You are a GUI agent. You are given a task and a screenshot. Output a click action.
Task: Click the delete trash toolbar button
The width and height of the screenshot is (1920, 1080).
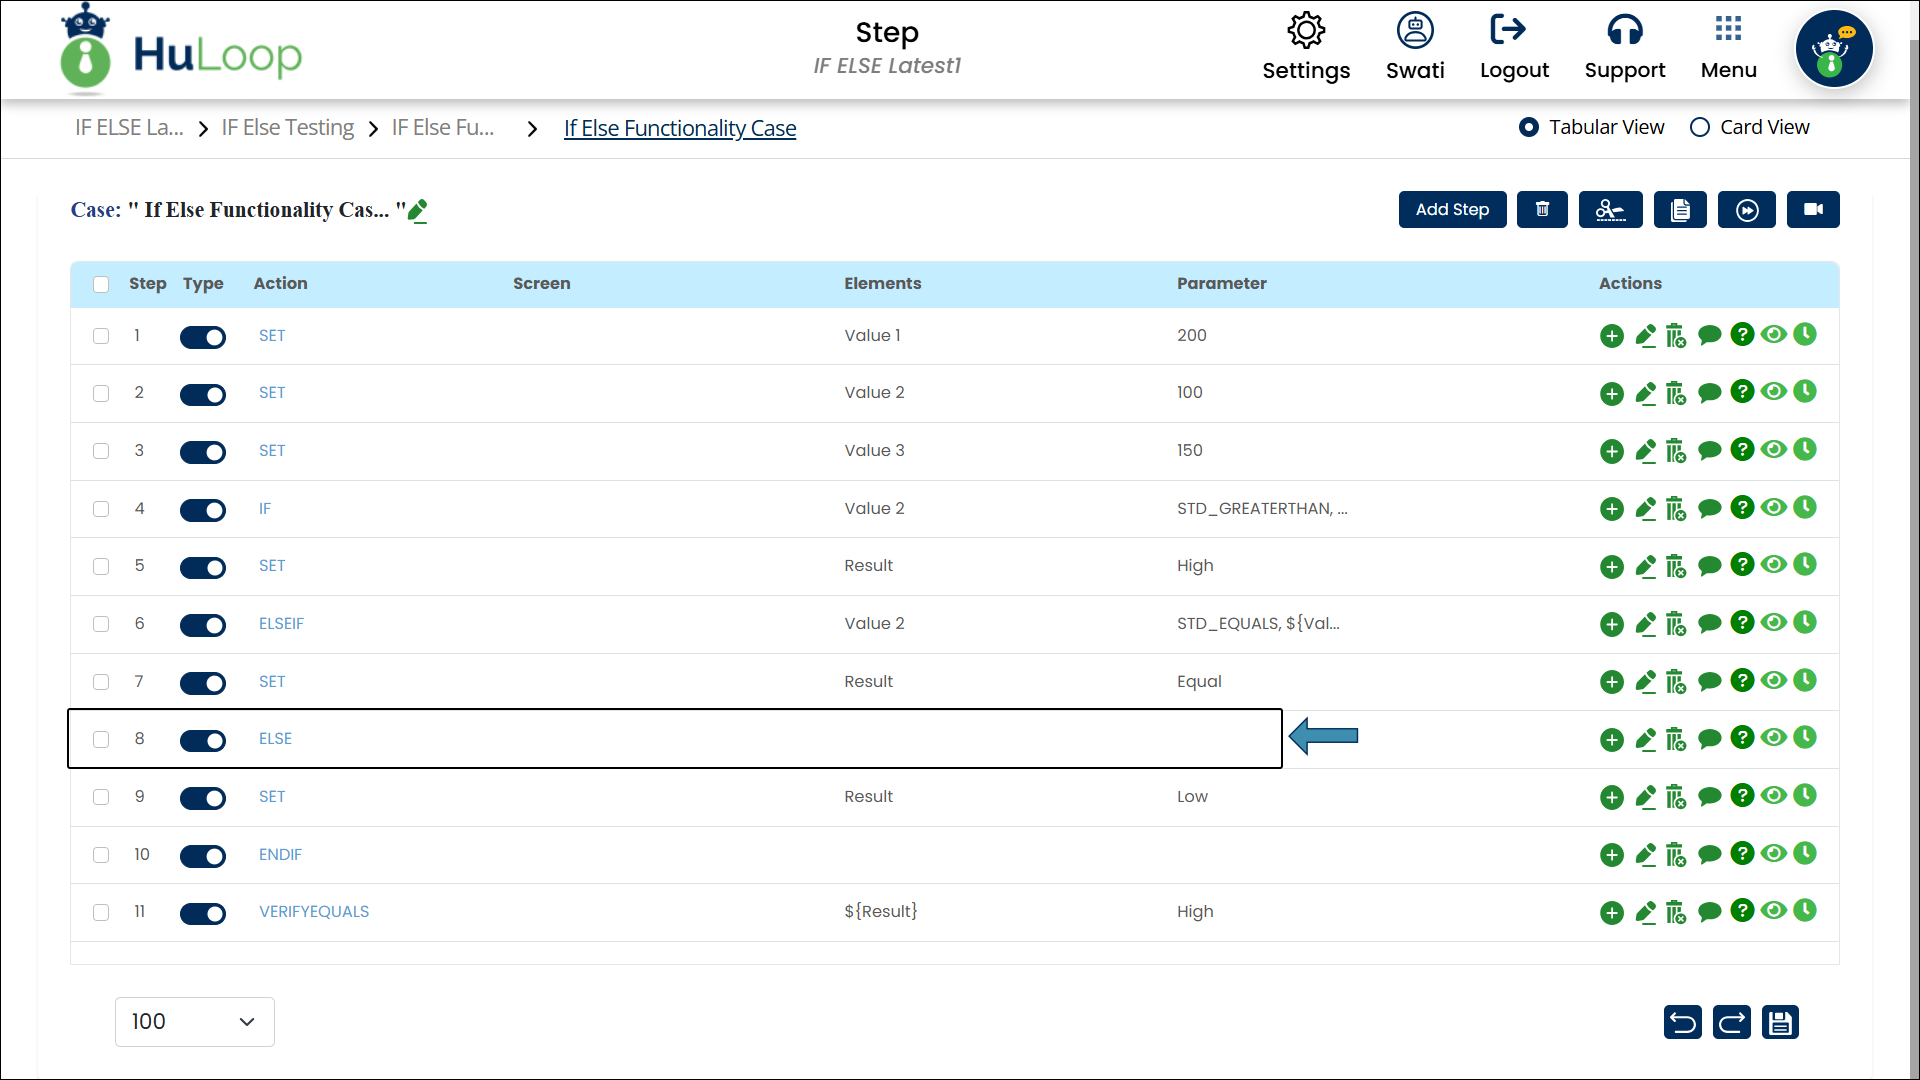pos(1542,209)
